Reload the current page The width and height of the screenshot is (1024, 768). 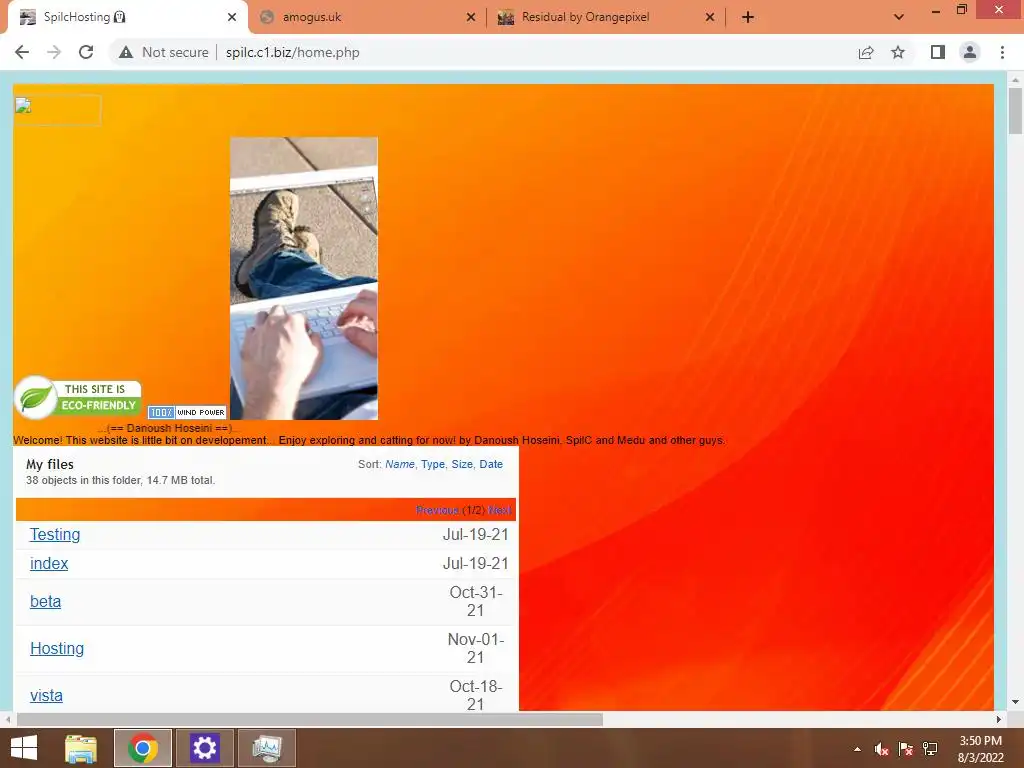coord(86,52)
